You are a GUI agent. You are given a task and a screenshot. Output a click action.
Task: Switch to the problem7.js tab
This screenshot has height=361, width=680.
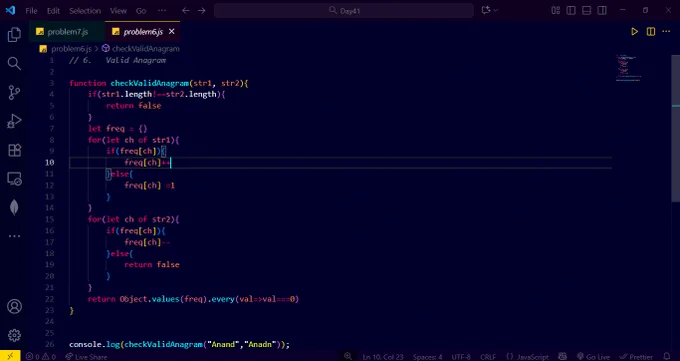pyautogui.click(x=67, y=32)
